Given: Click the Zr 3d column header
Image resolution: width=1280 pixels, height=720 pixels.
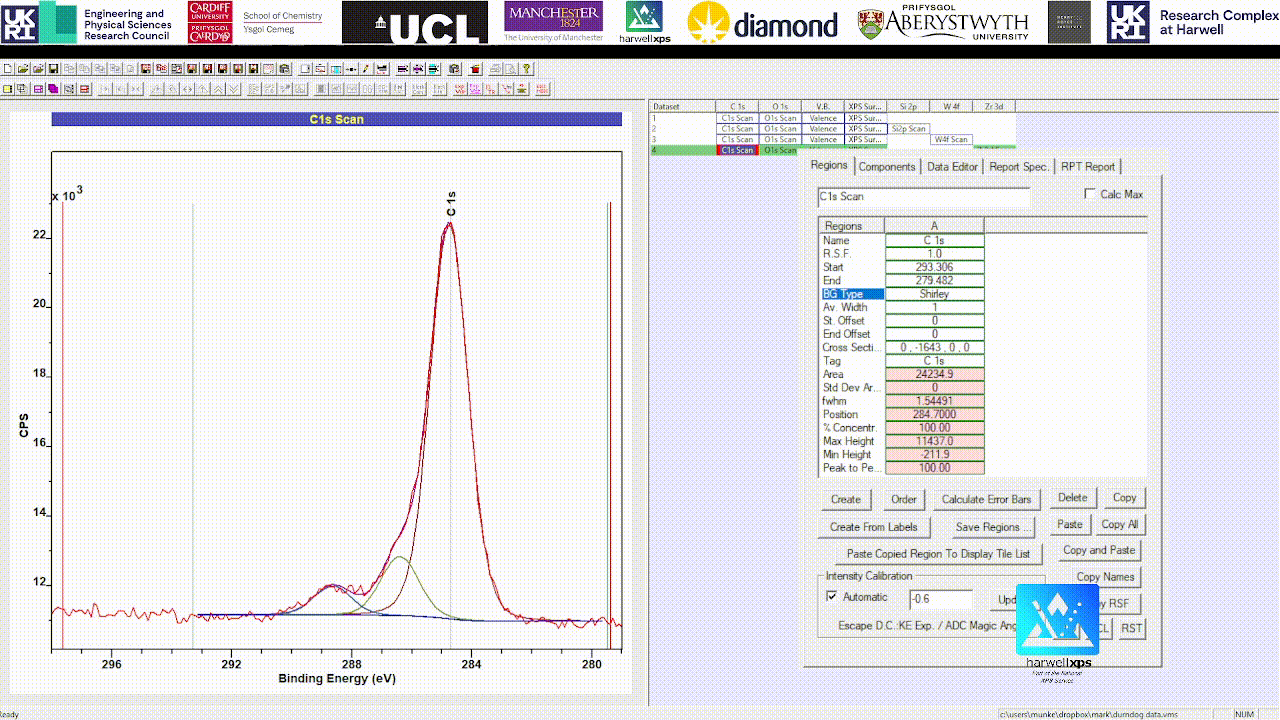Looking at the screenshot, I should [x=994, y=106].
